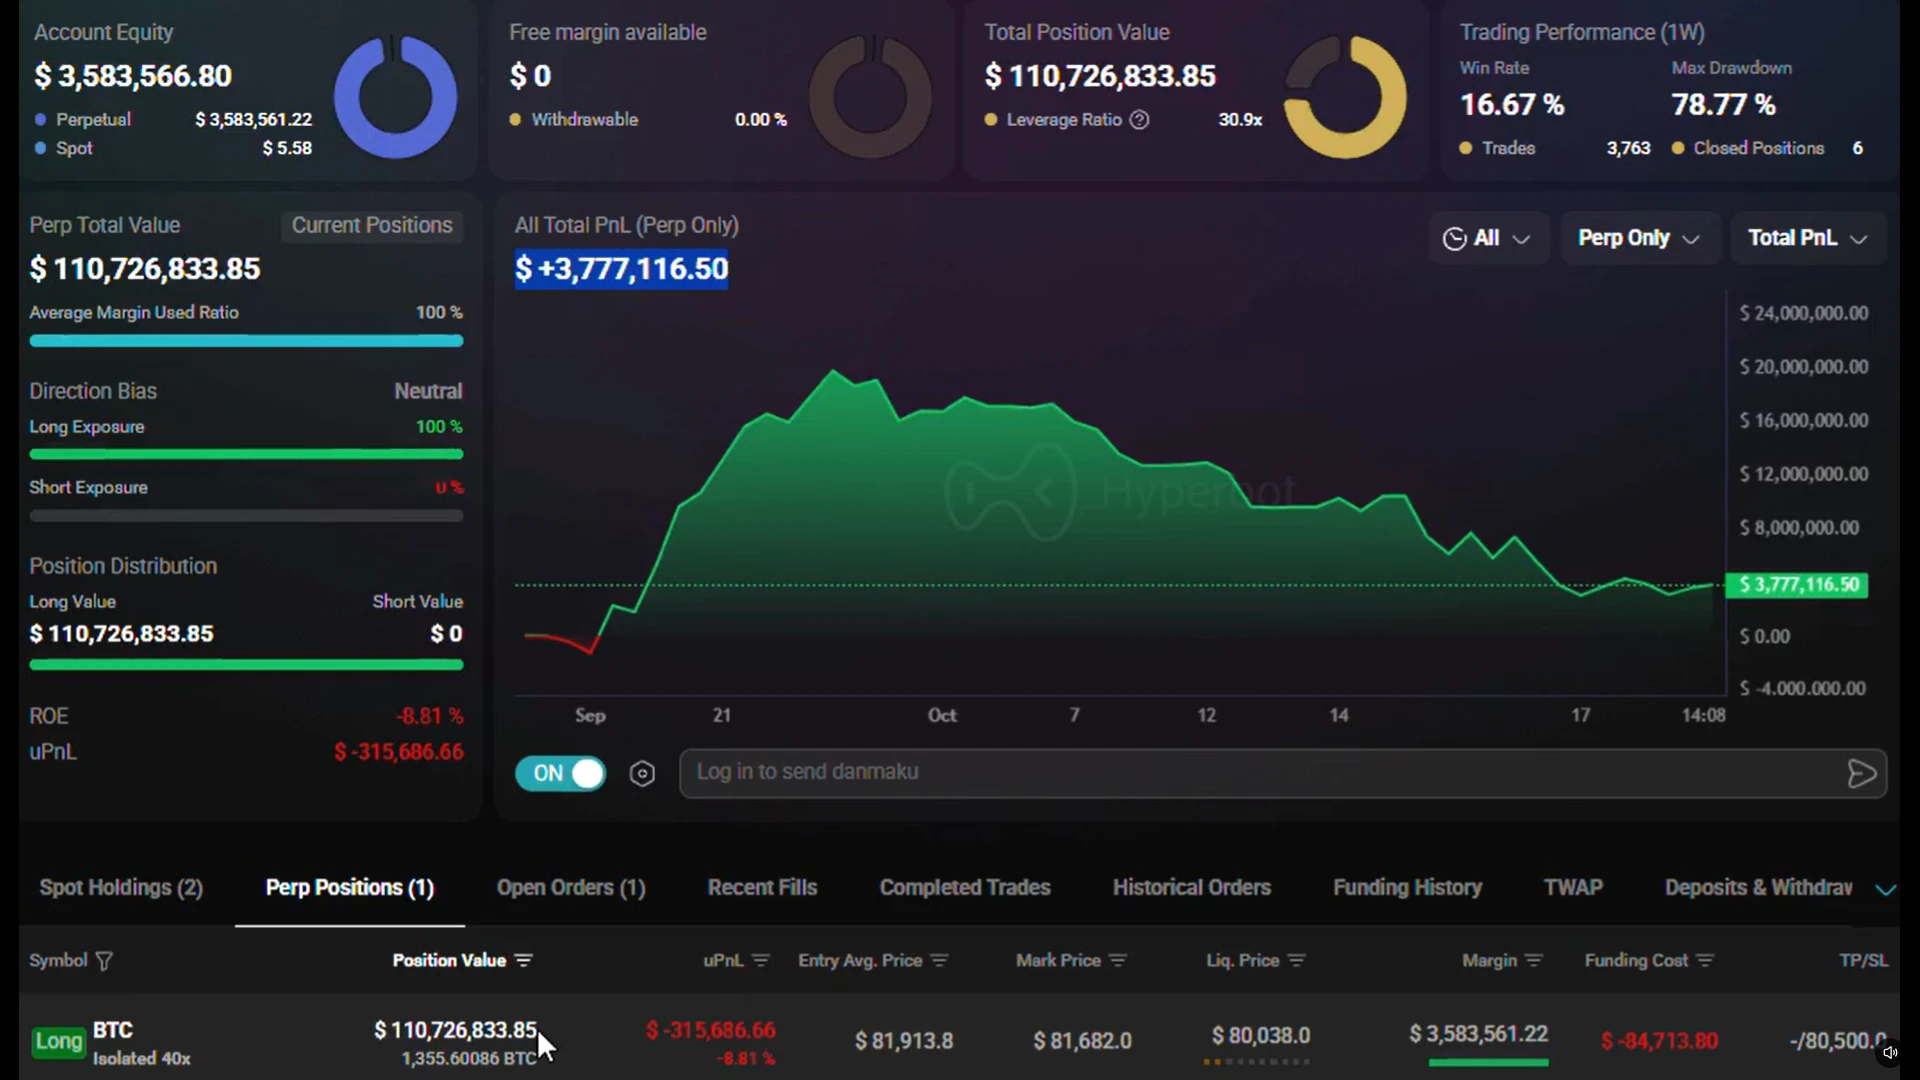
Task: Sort by uPnL column icon
Action: coord(760,960)
